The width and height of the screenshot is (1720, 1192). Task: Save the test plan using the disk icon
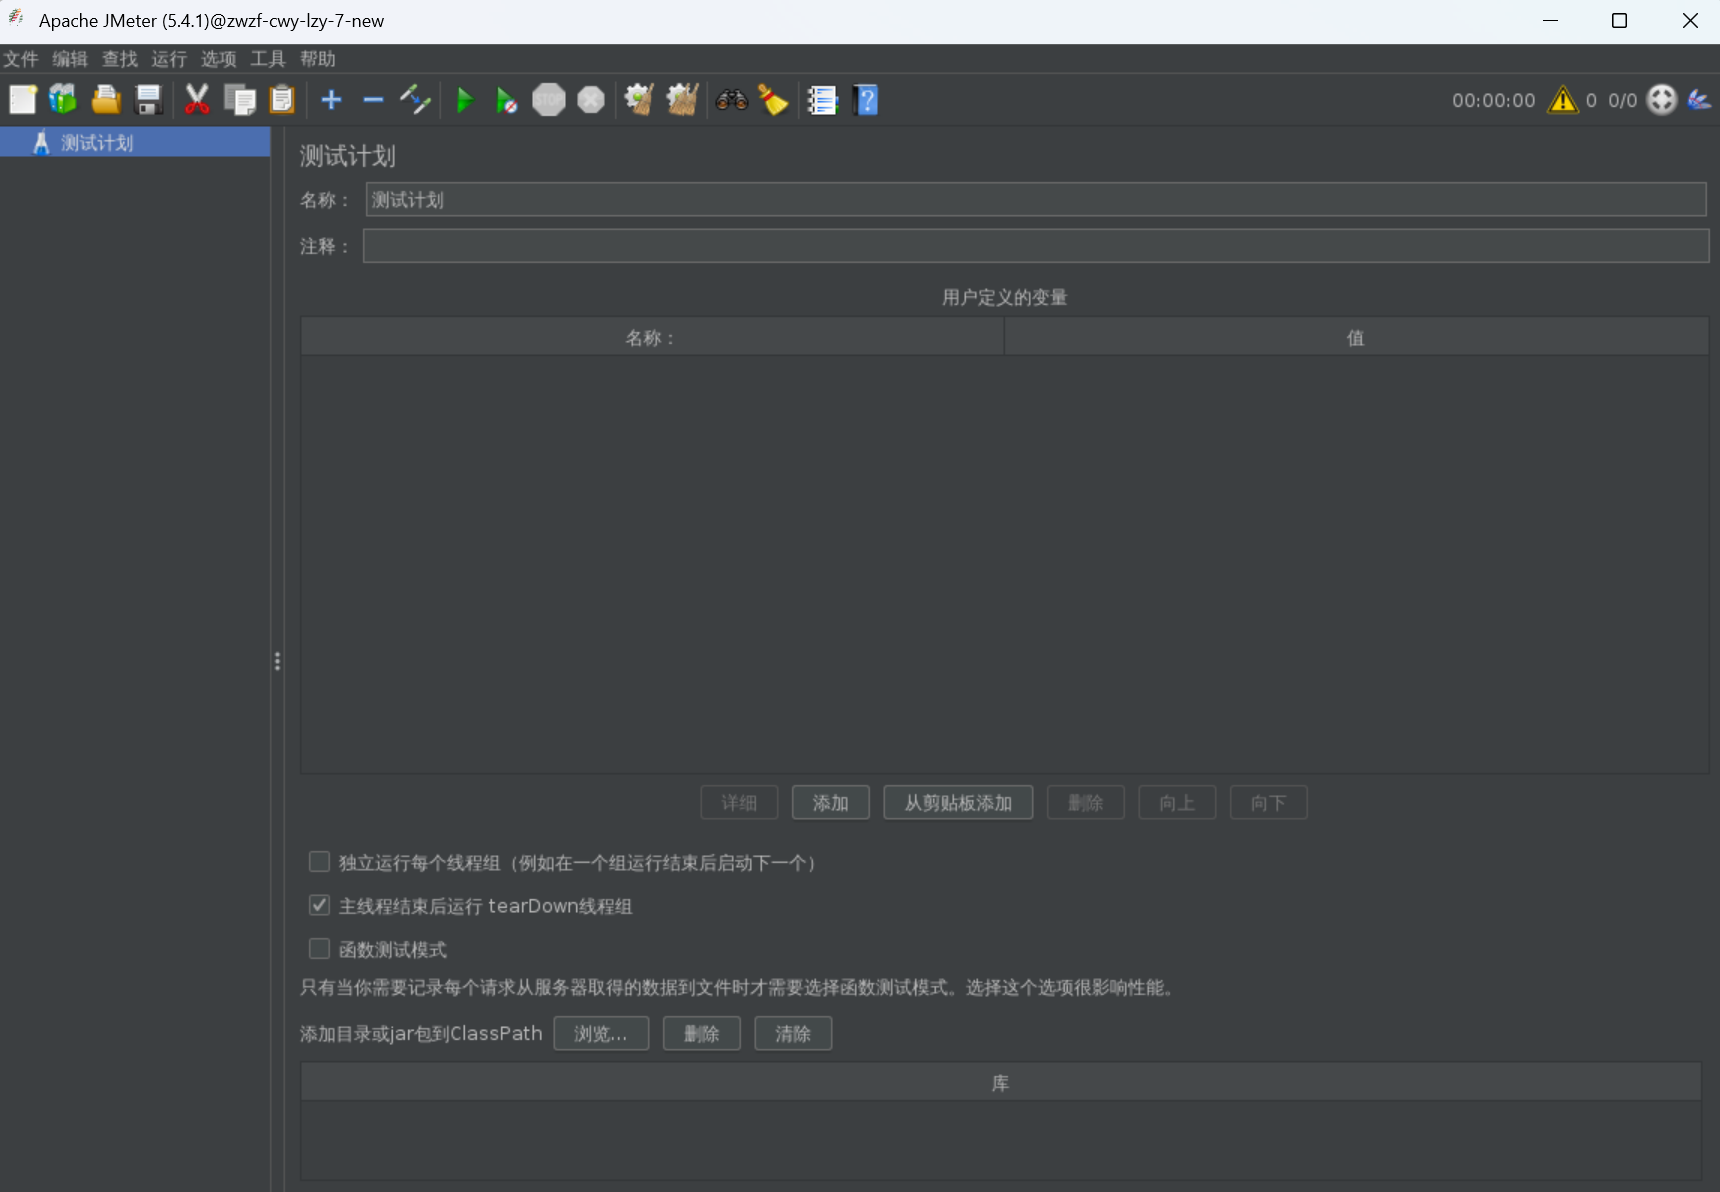148,99
